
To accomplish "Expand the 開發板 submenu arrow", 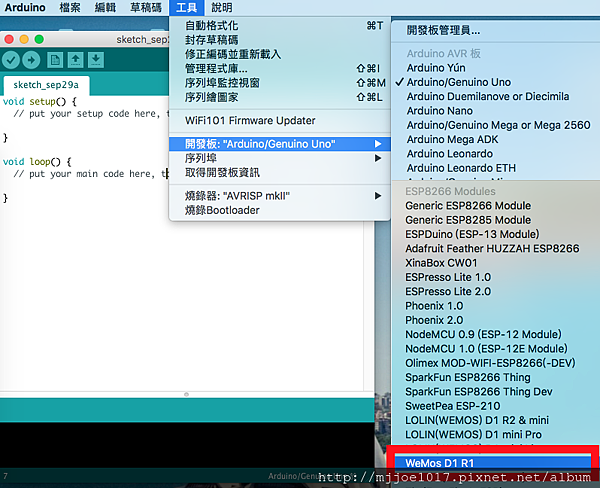I will [x=378, y=144].
